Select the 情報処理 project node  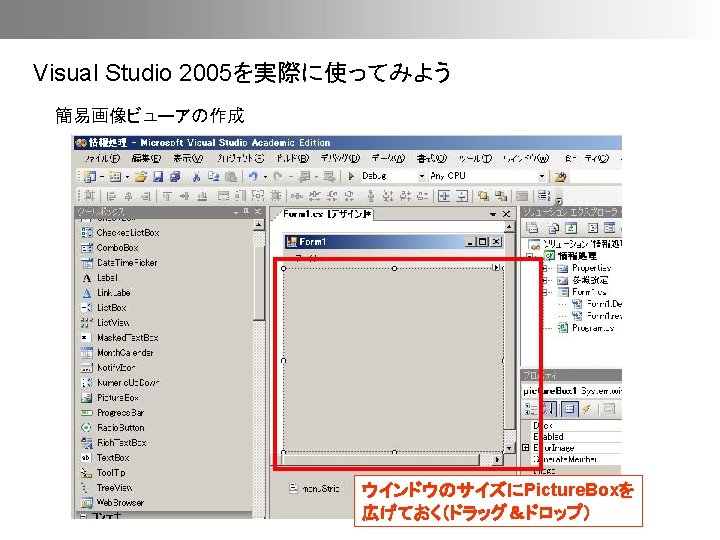[x=571, y=256]
